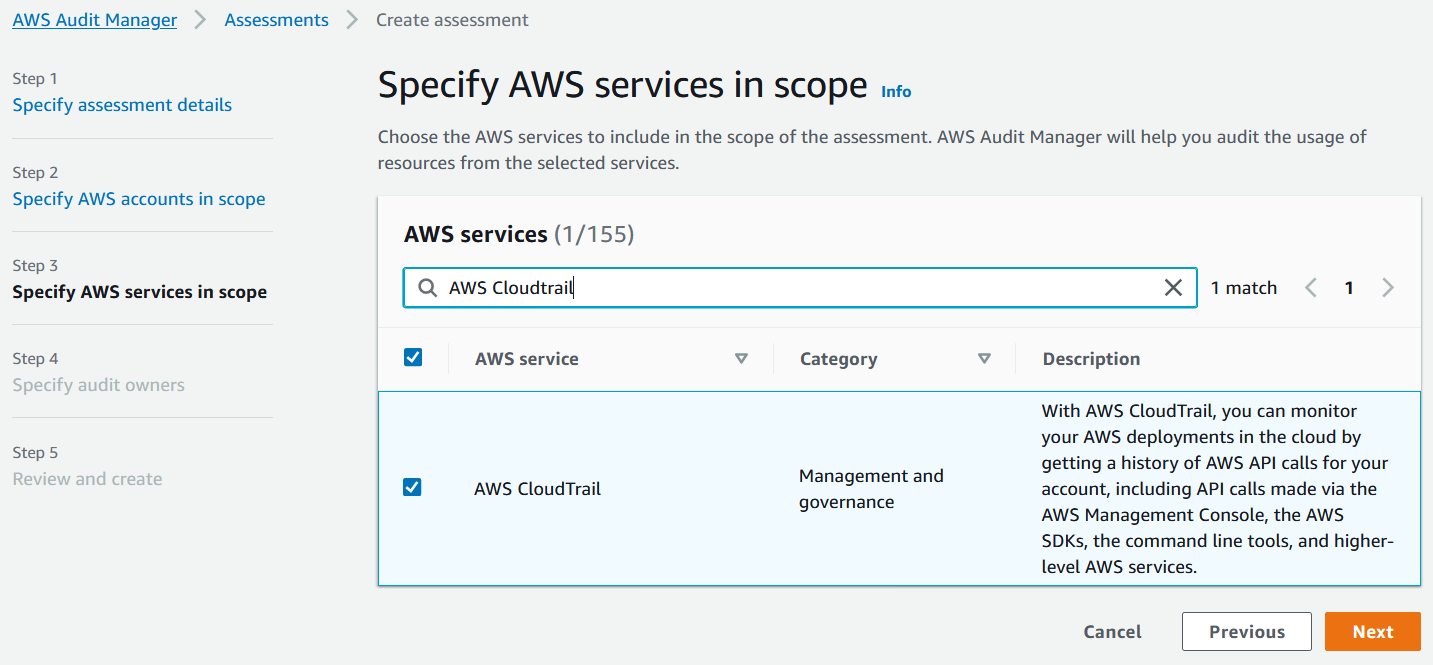The width and height of the screenshot is (1433, 665).
Task: Click the Description column header
Action: pyautogui.click(x=1091, y=359)
